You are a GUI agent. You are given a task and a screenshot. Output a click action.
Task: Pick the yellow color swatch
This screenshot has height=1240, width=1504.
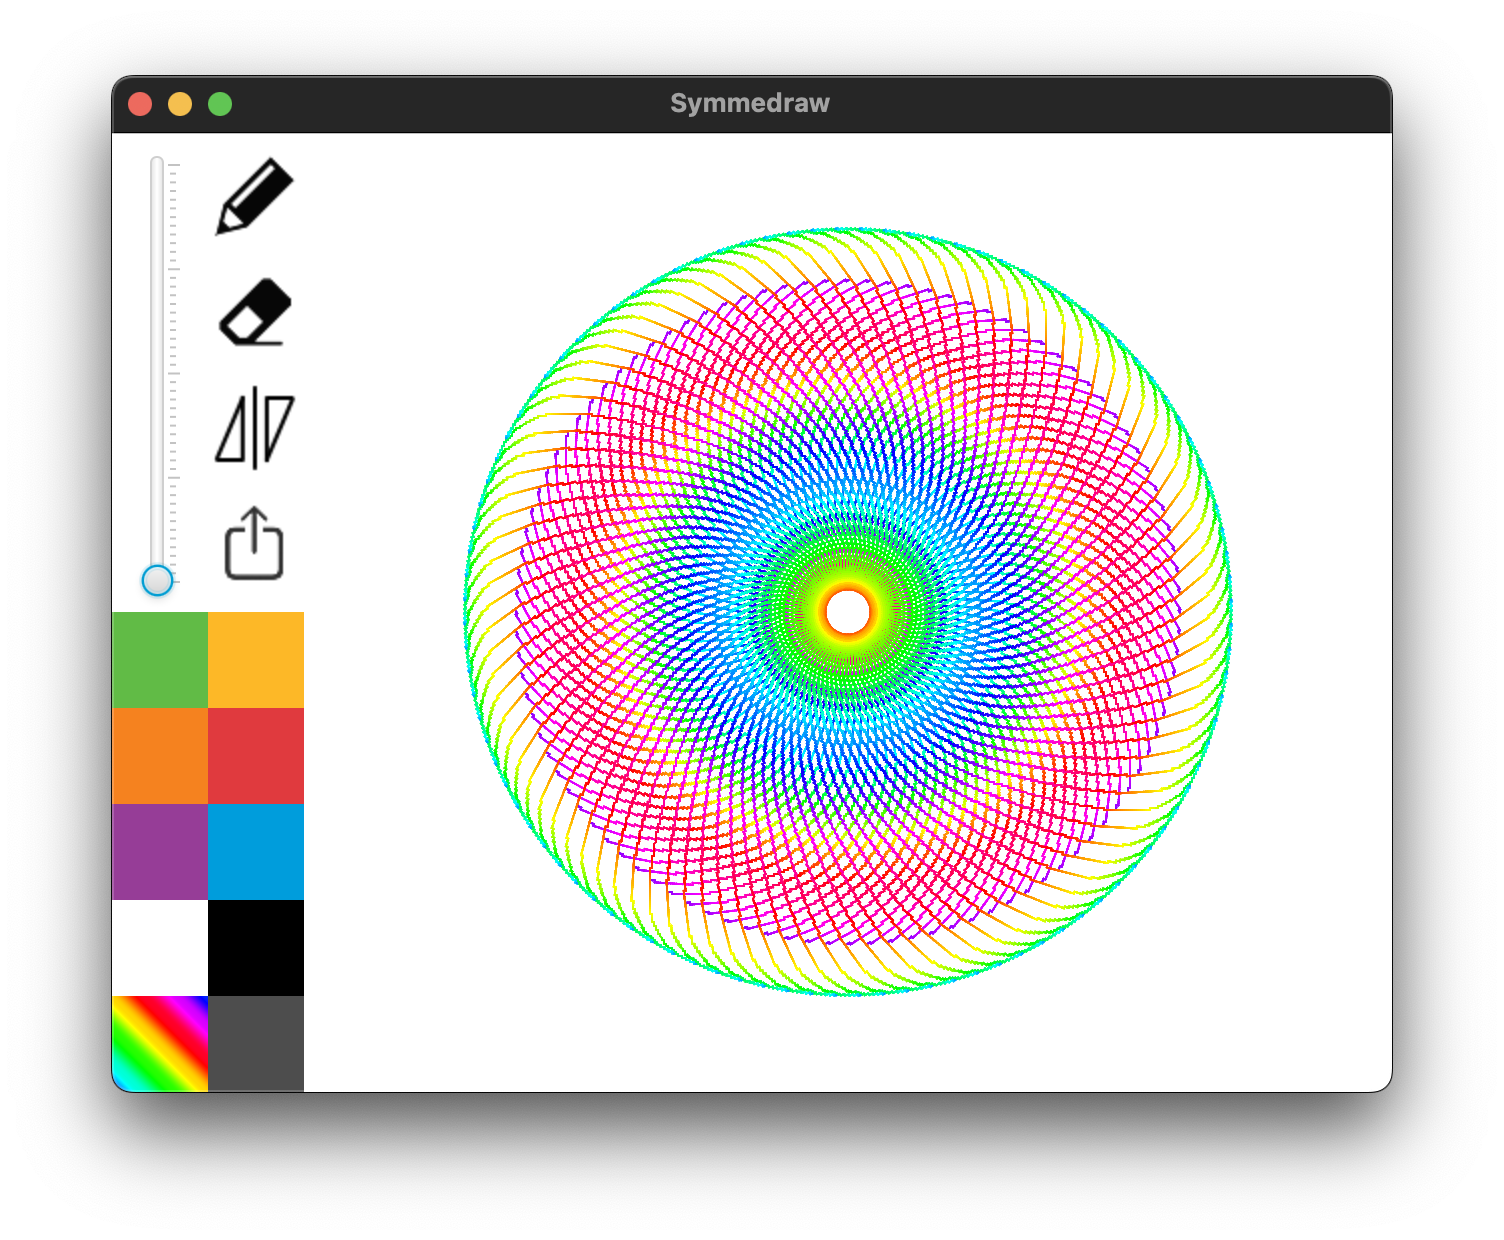pyautogui.click(x=256, y=660)
